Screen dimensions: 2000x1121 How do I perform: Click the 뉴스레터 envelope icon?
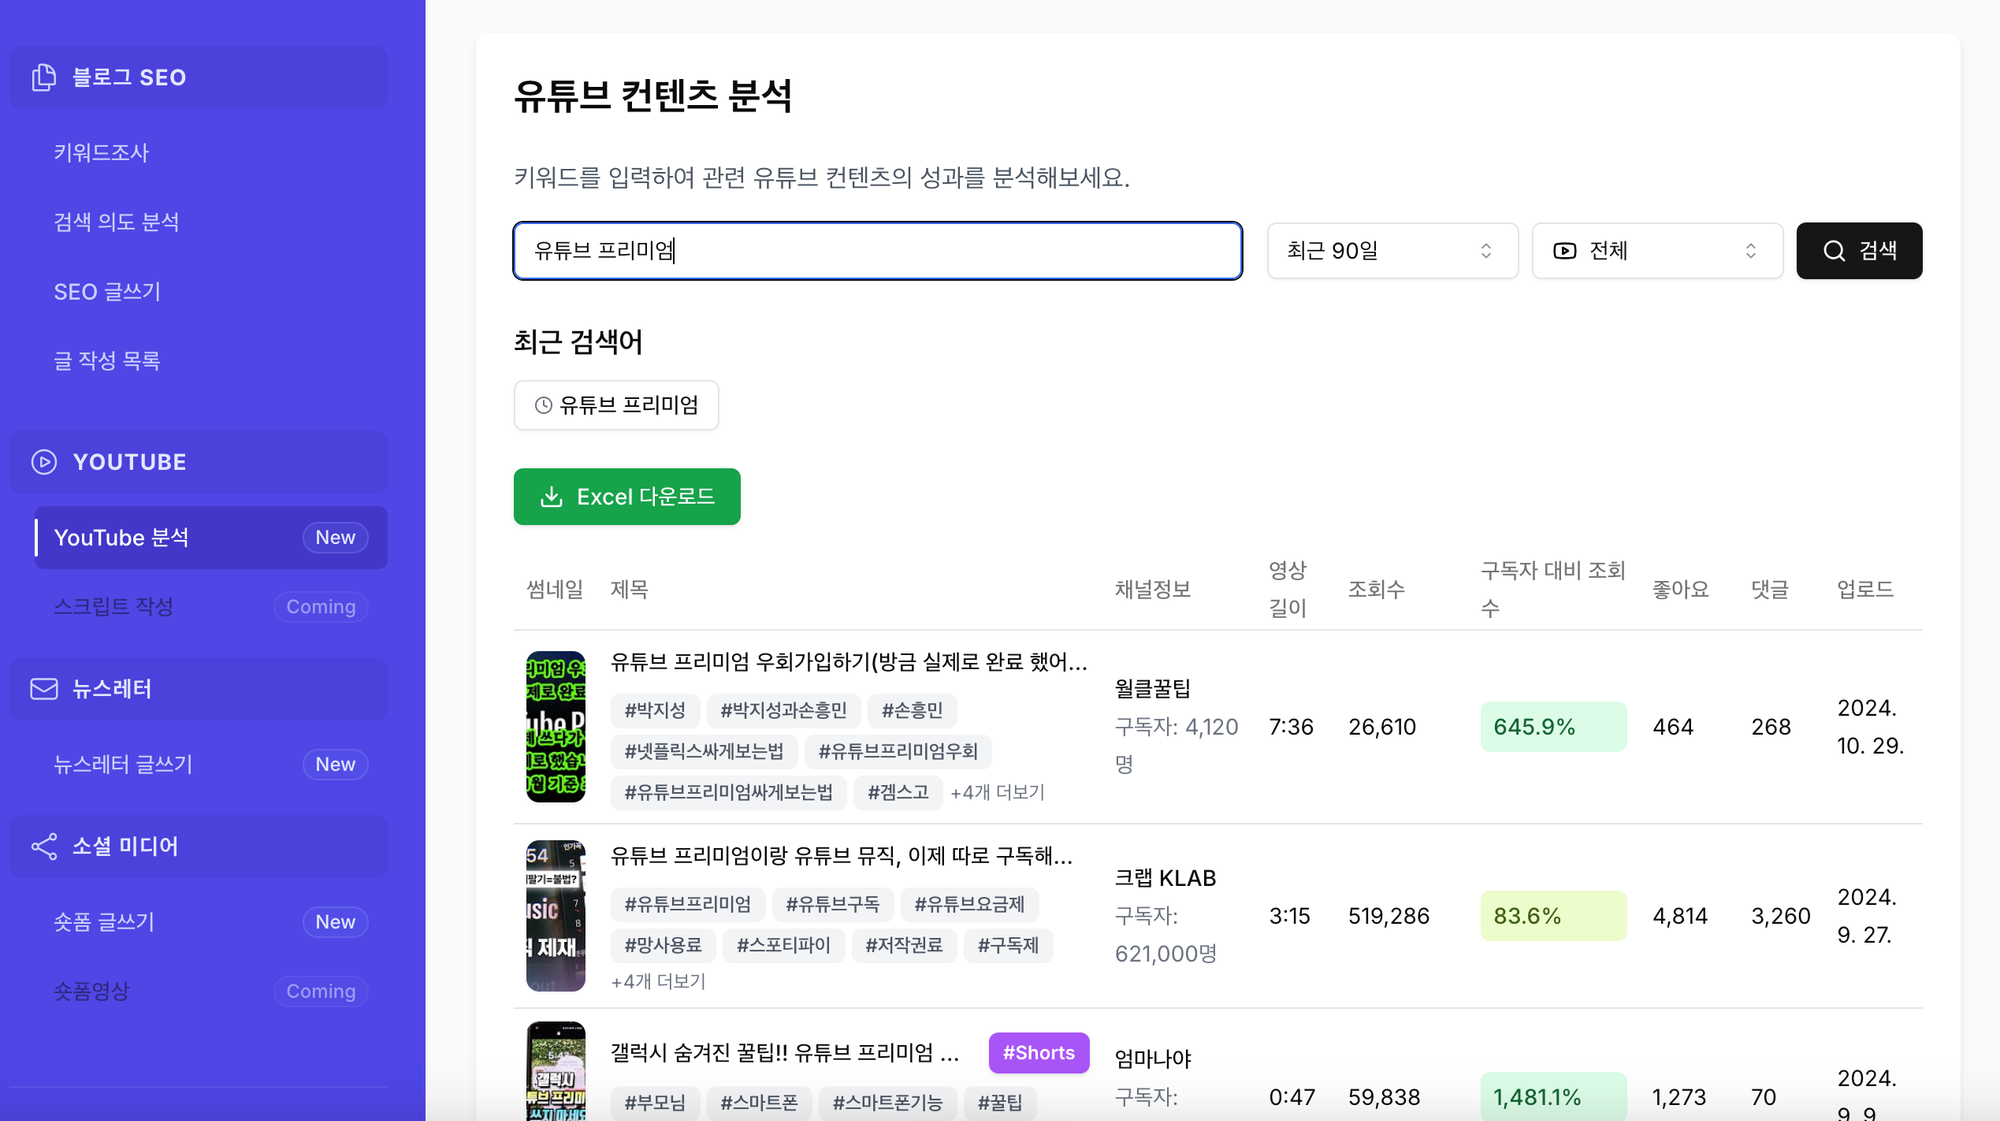coord(43,688)
